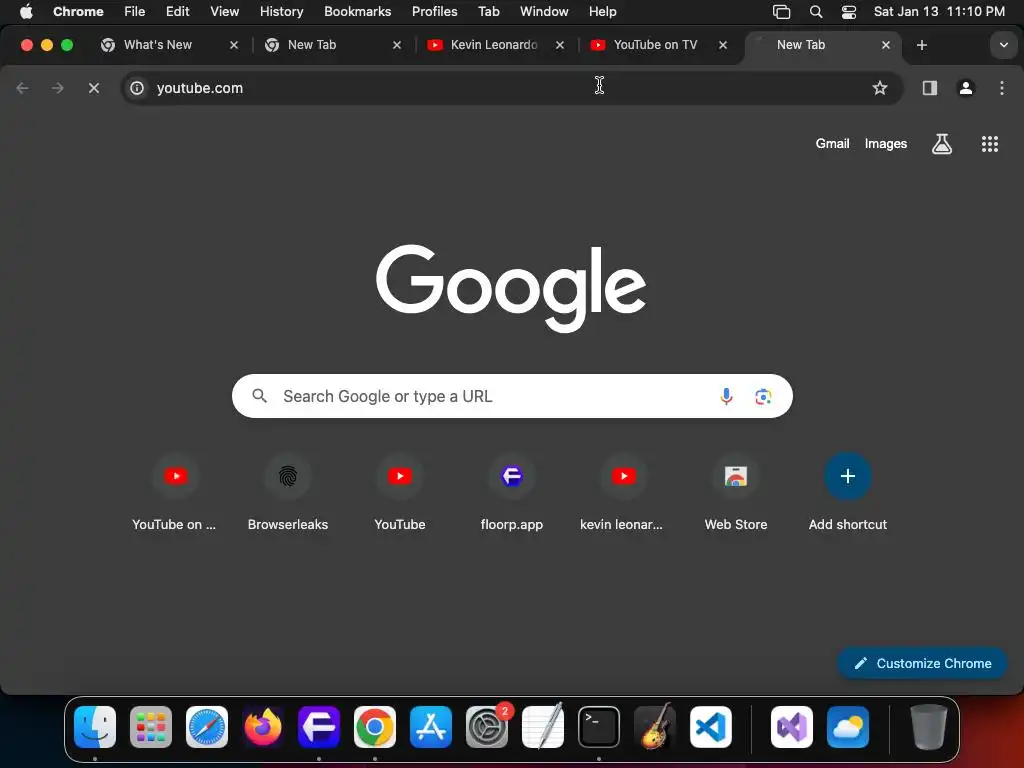Click the date and time in menu bar

pyautogui.click(x=939, y=11)
